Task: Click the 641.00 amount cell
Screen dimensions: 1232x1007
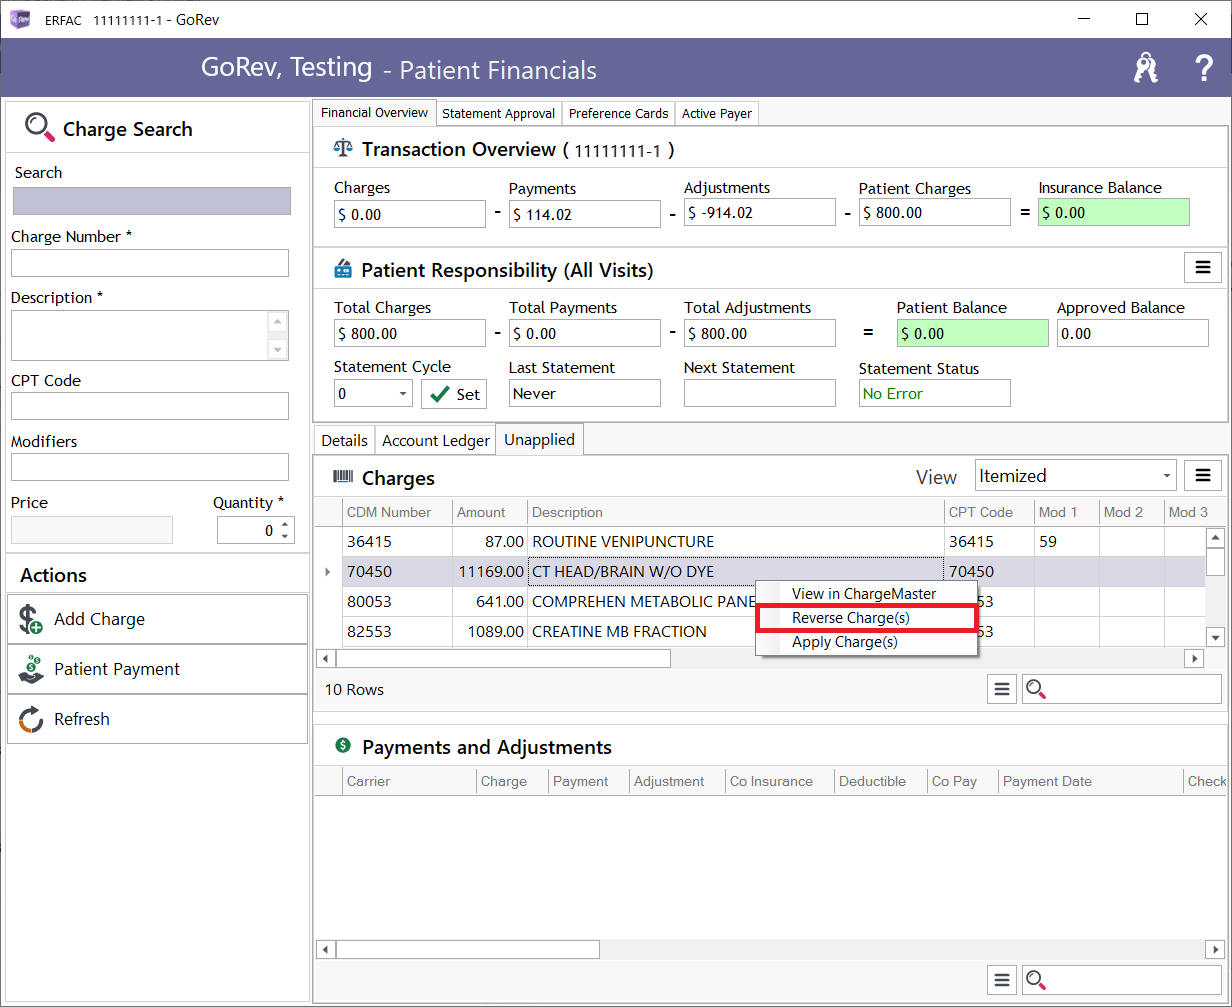Action: click(x=490, y=602)
